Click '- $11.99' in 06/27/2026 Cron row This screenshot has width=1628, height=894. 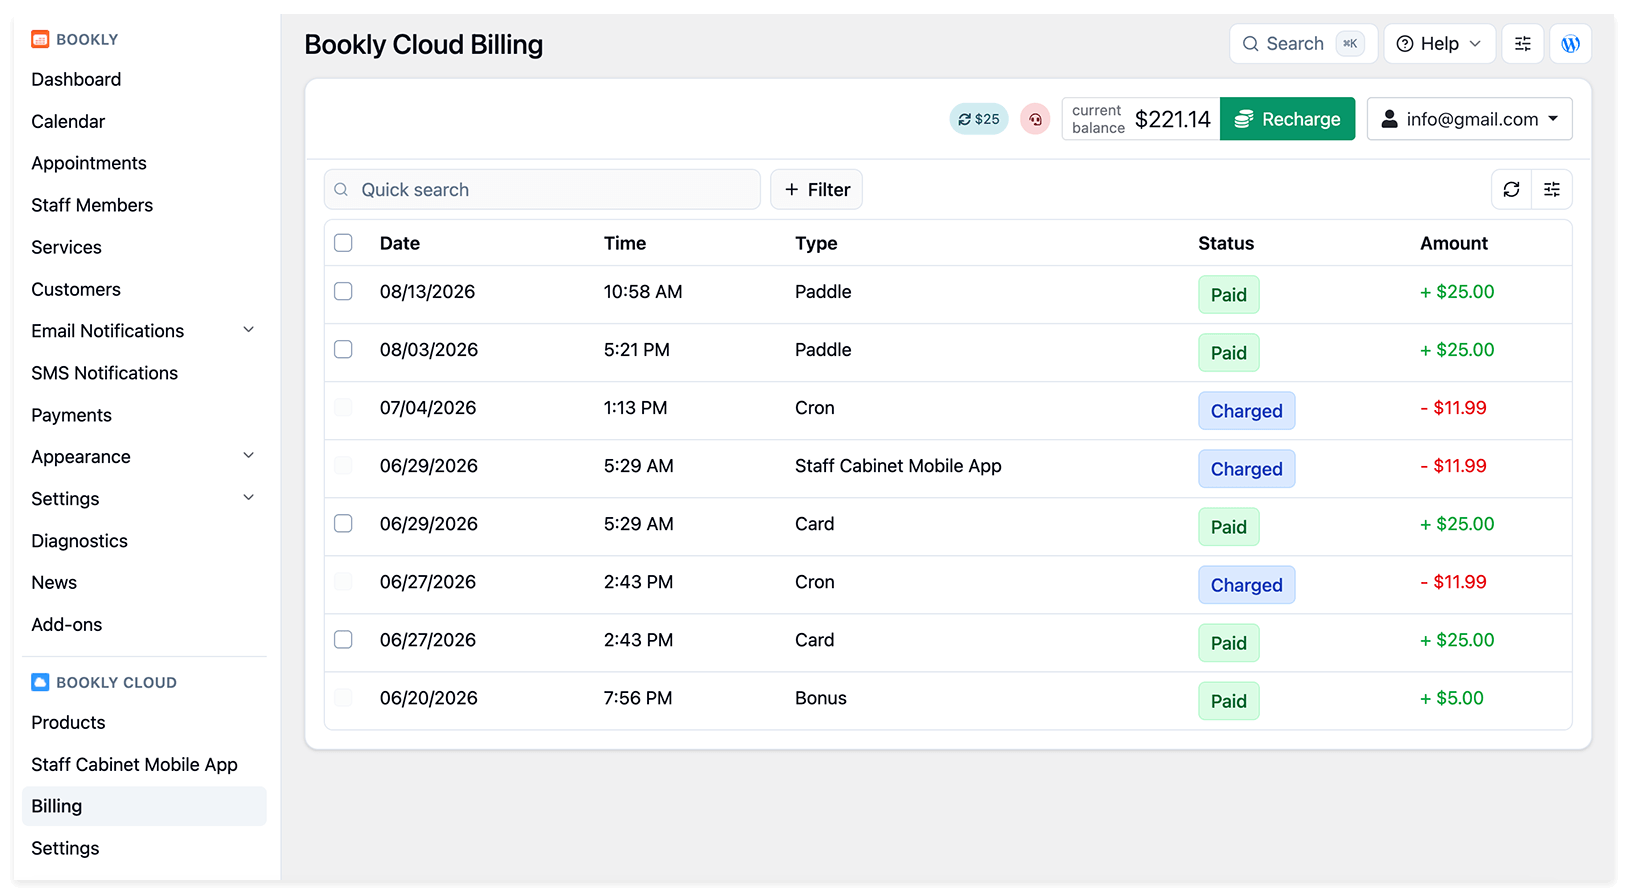(1454, 582)
